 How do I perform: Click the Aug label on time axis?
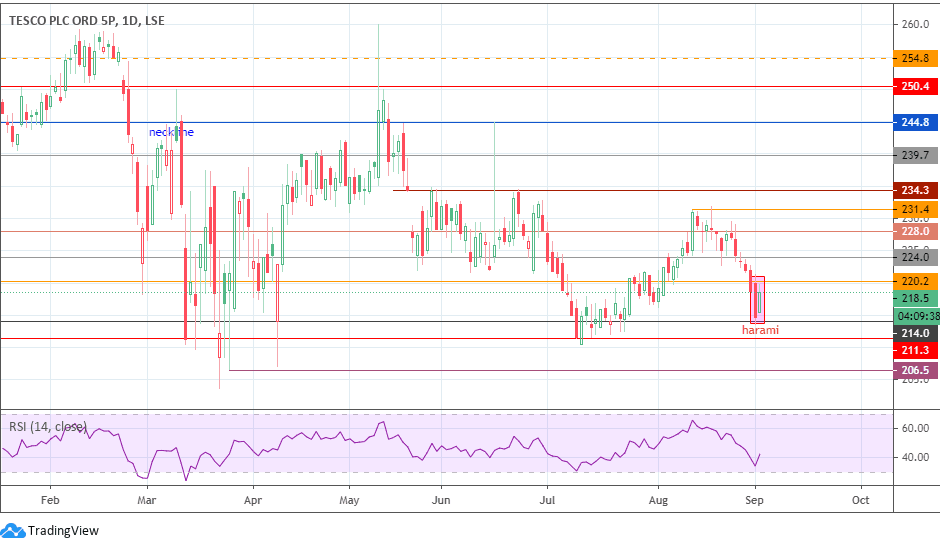(x=658, y=500)
